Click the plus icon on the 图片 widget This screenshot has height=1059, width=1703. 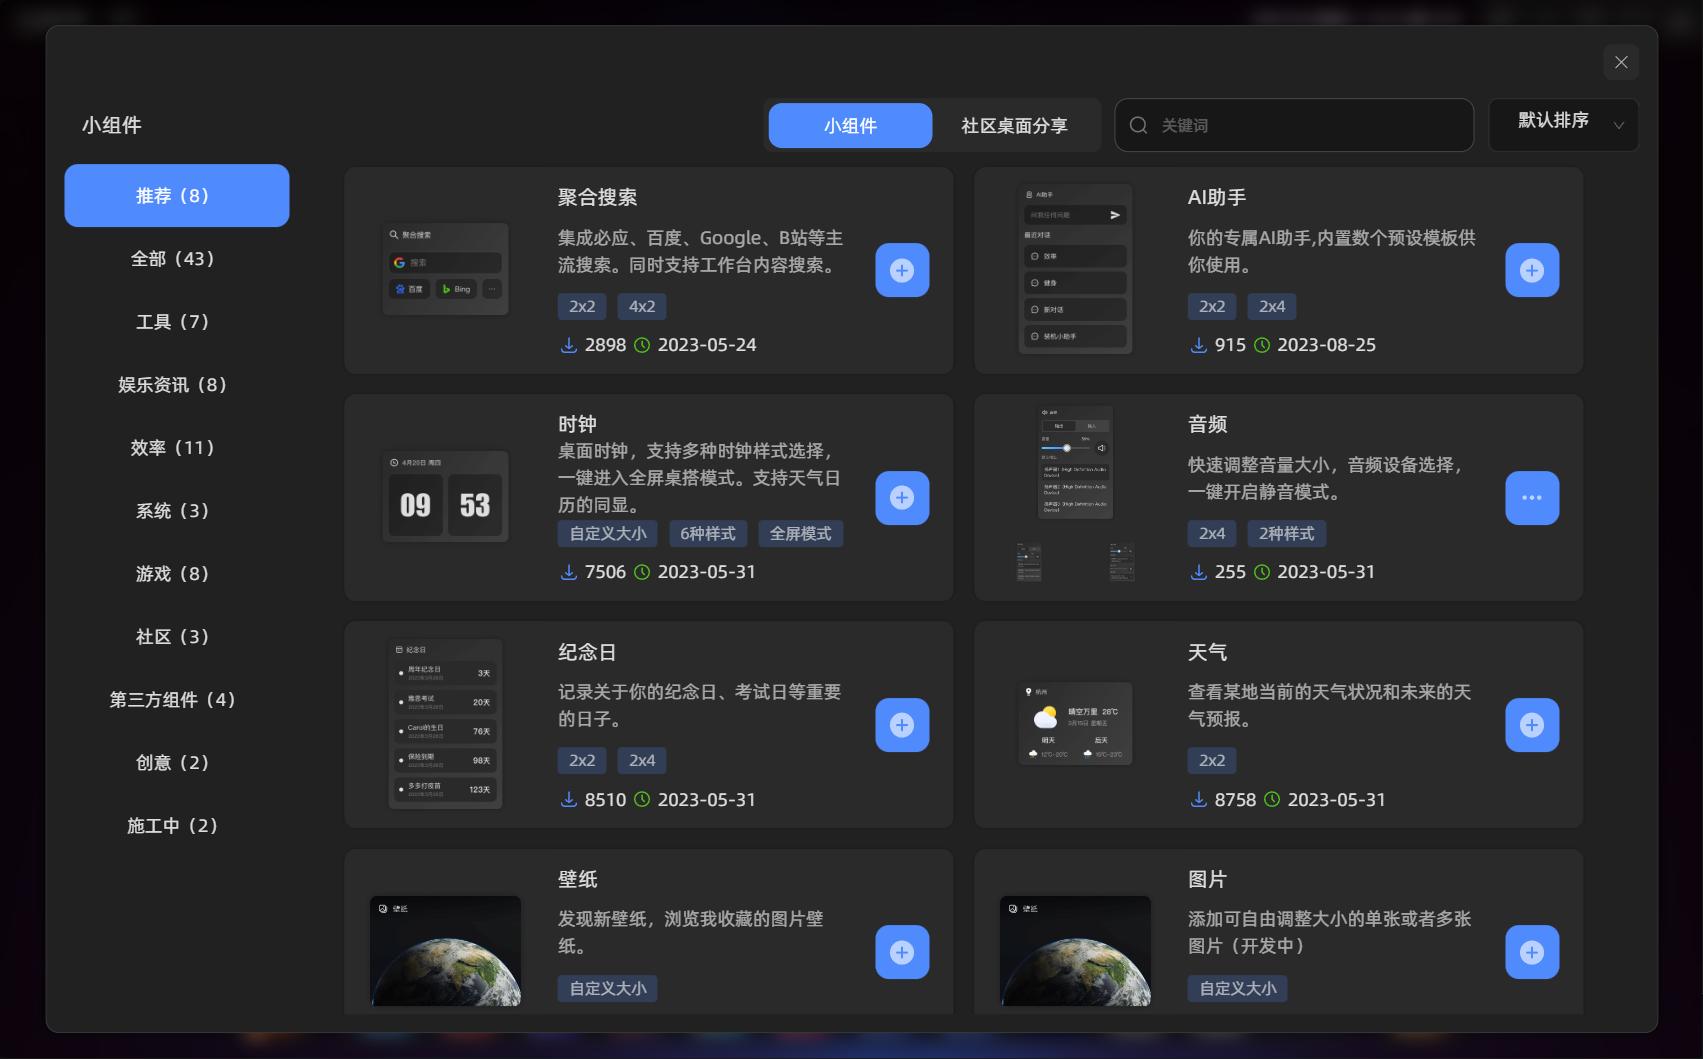coord(1531,952)
